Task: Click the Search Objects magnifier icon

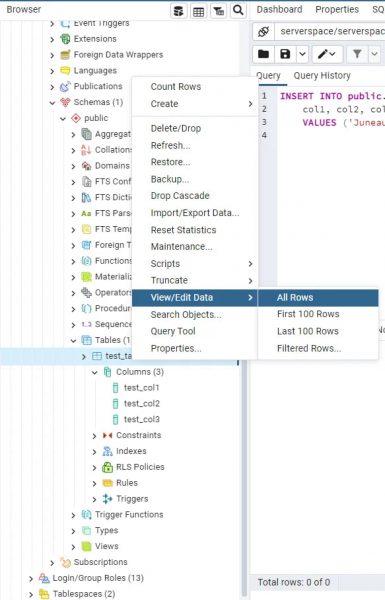Action: (238, 11)
